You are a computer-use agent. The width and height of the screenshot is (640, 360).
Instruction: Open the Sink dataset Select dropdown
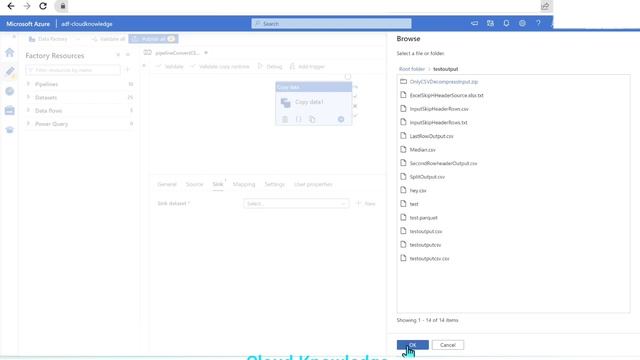coord(296,203)
